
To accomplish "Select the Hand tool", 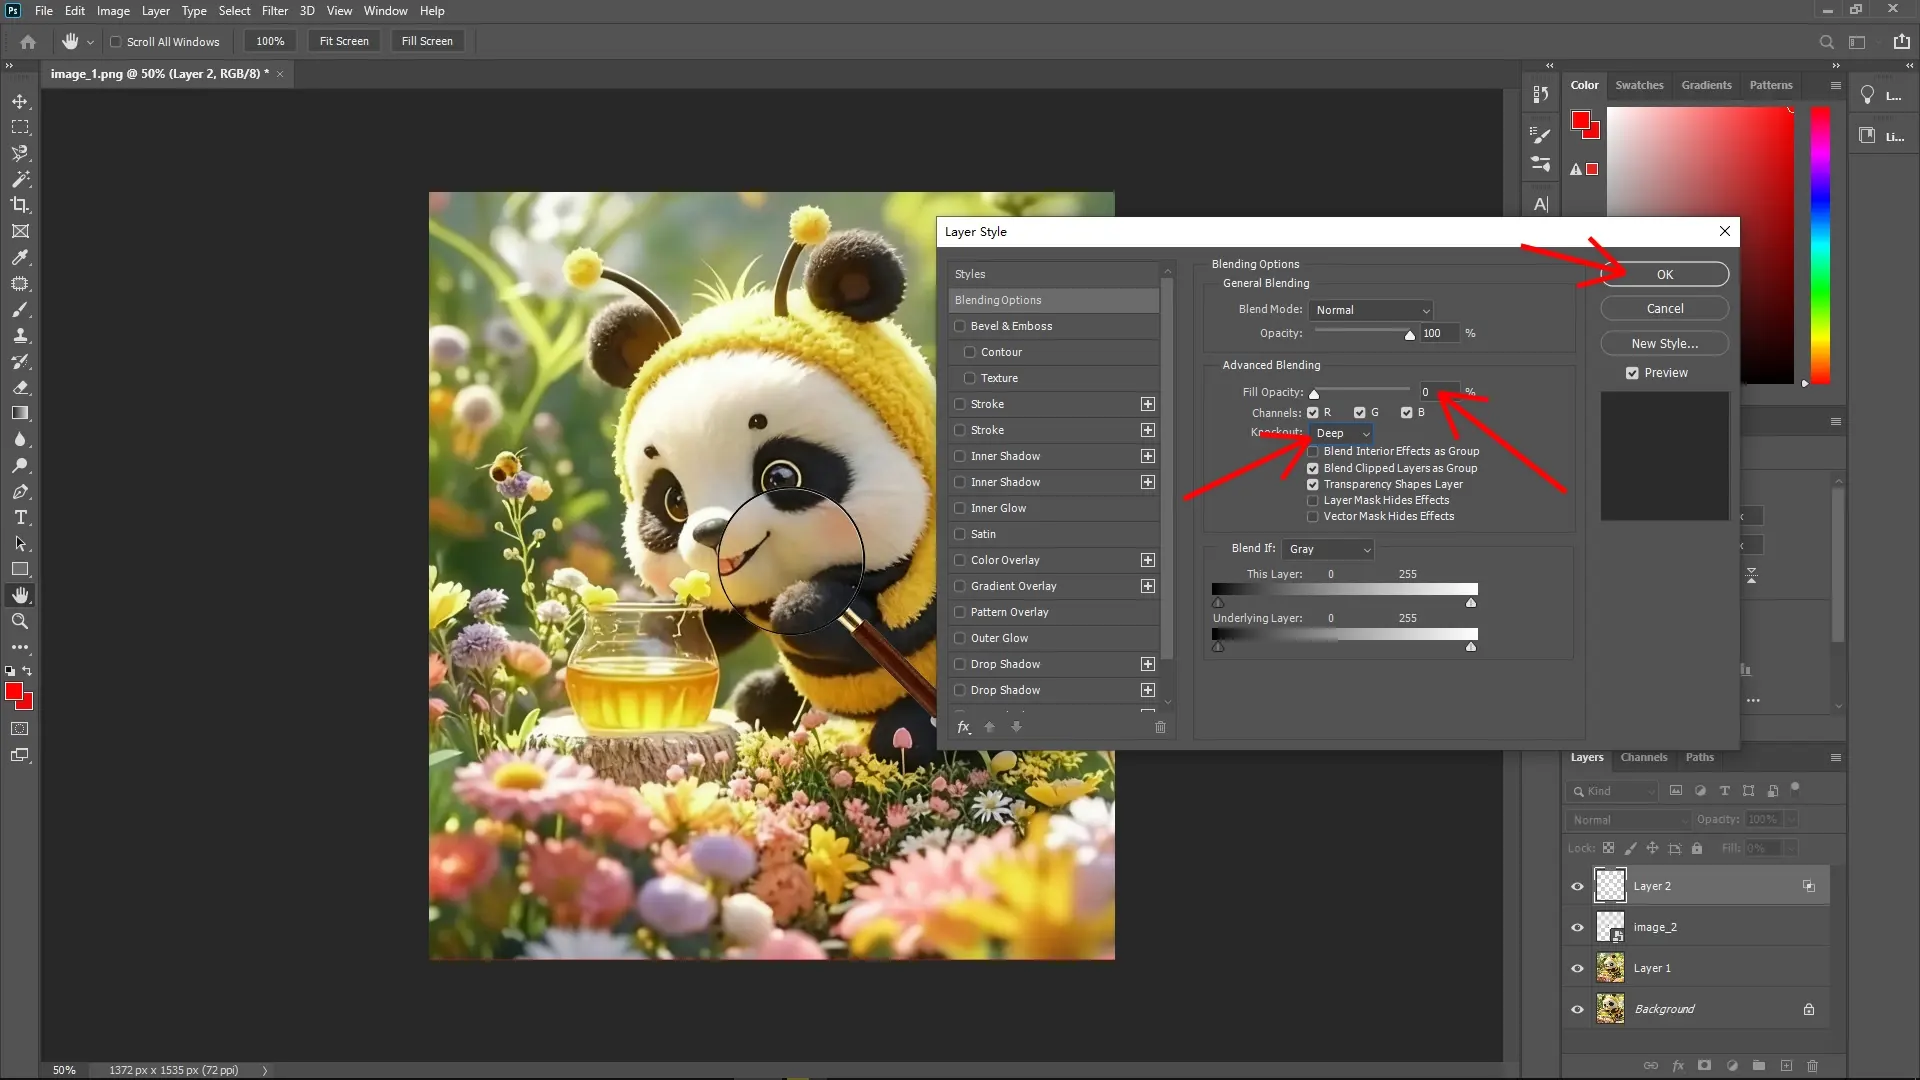I will [x=20, y=595].
